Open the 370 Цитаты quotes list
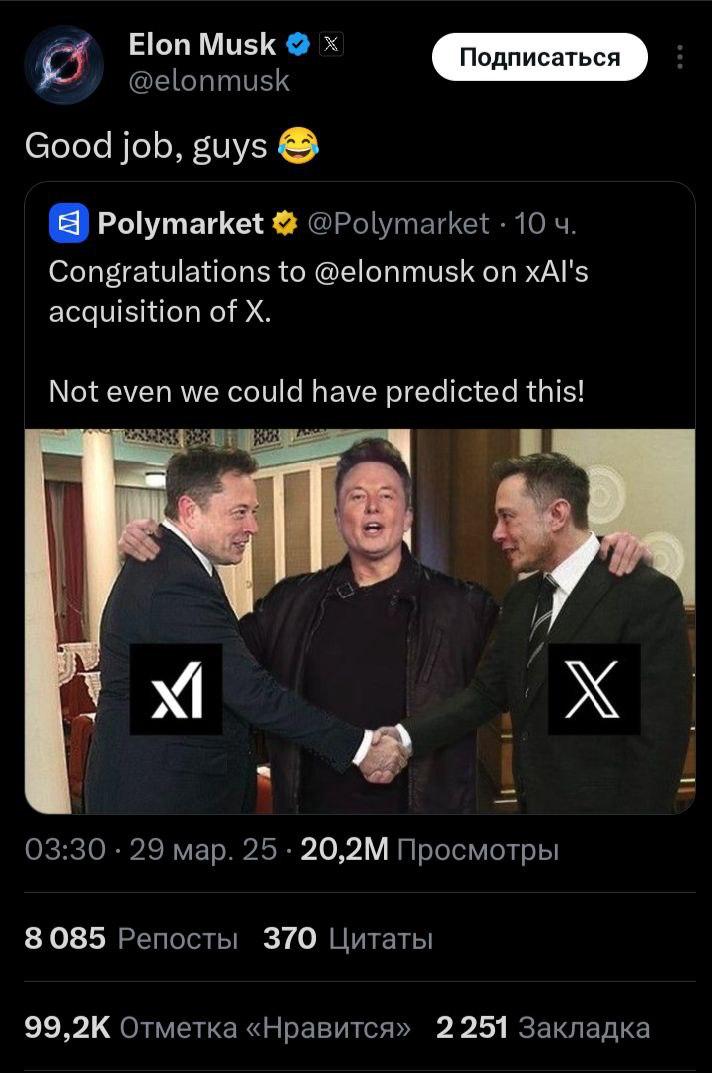Image resolution: width=712 pixels, height=1073 pixels. coord(348,939)
